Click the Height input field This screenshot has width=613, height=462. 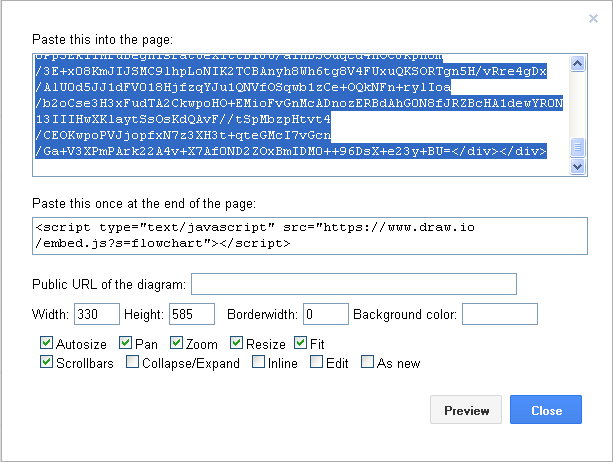pyautogui.click(x=192, y=314)
